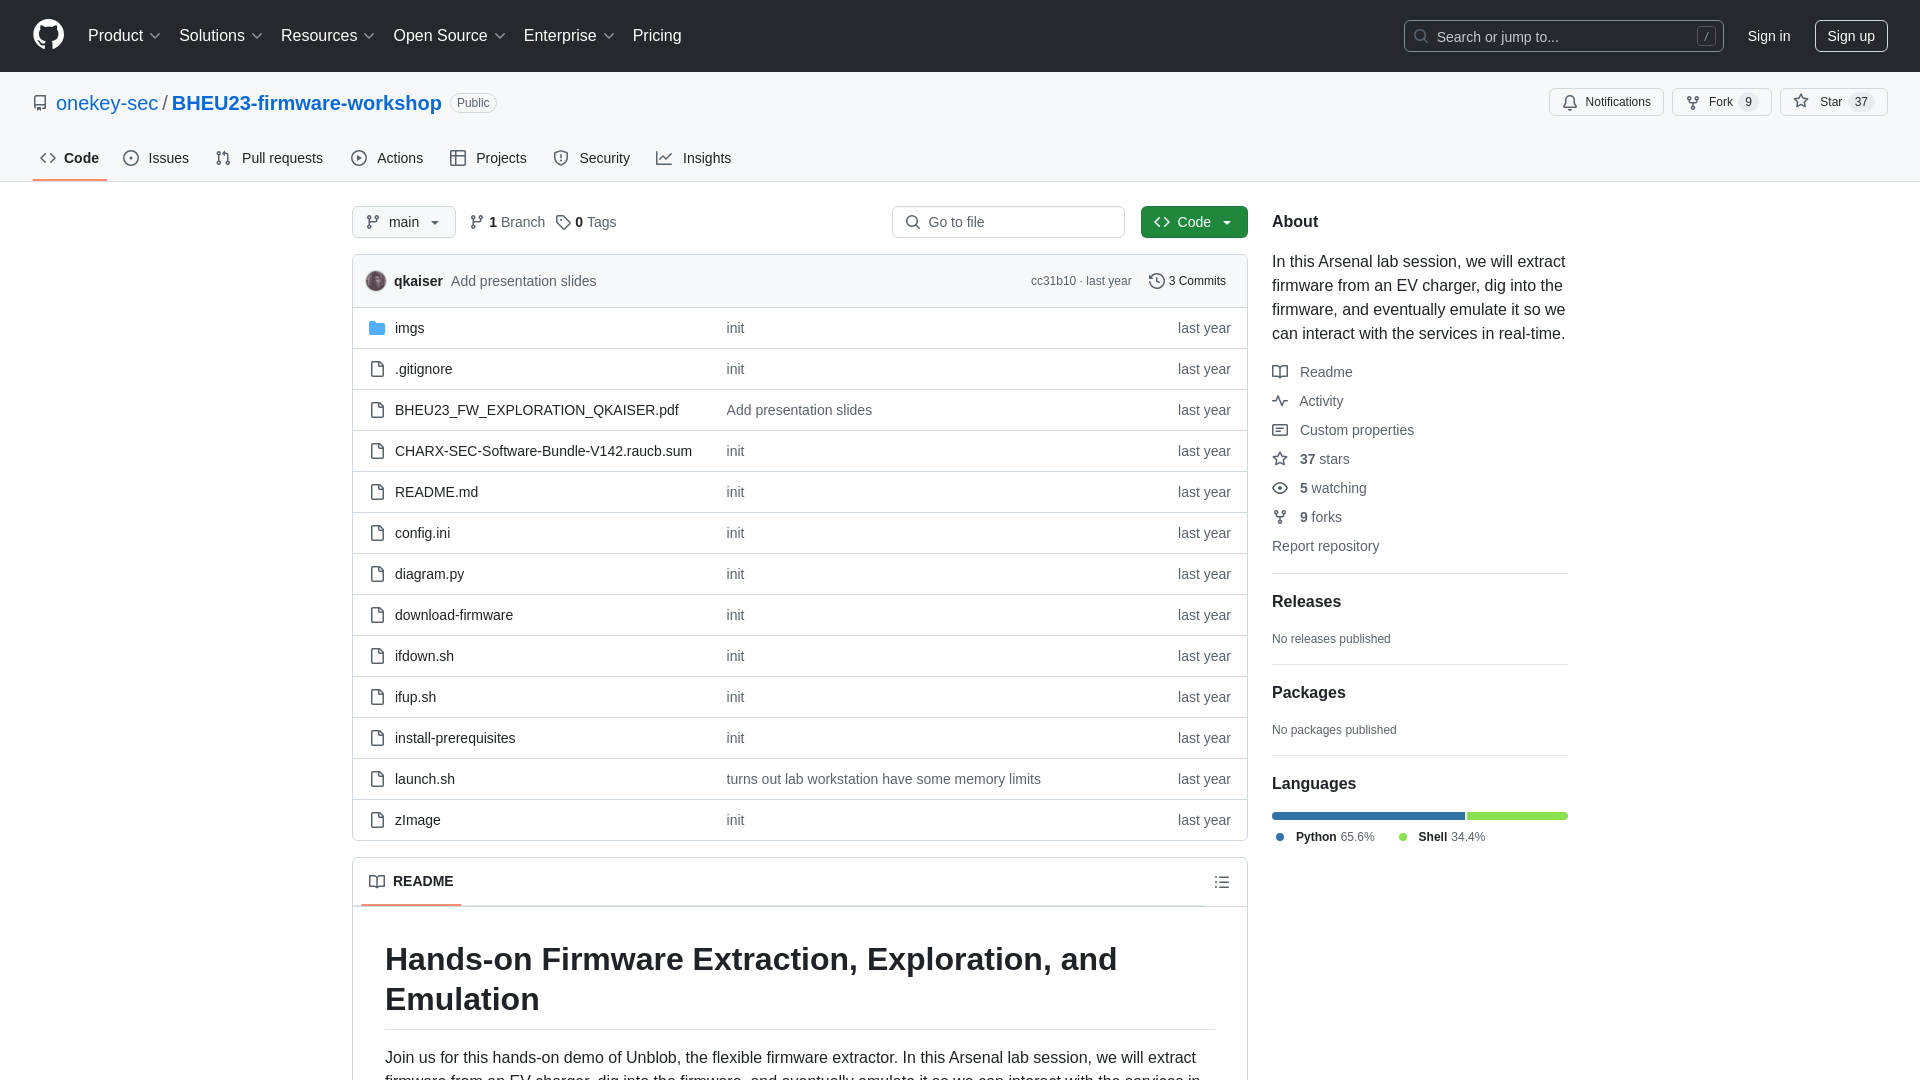Open the Pricing link

[657, 35]
